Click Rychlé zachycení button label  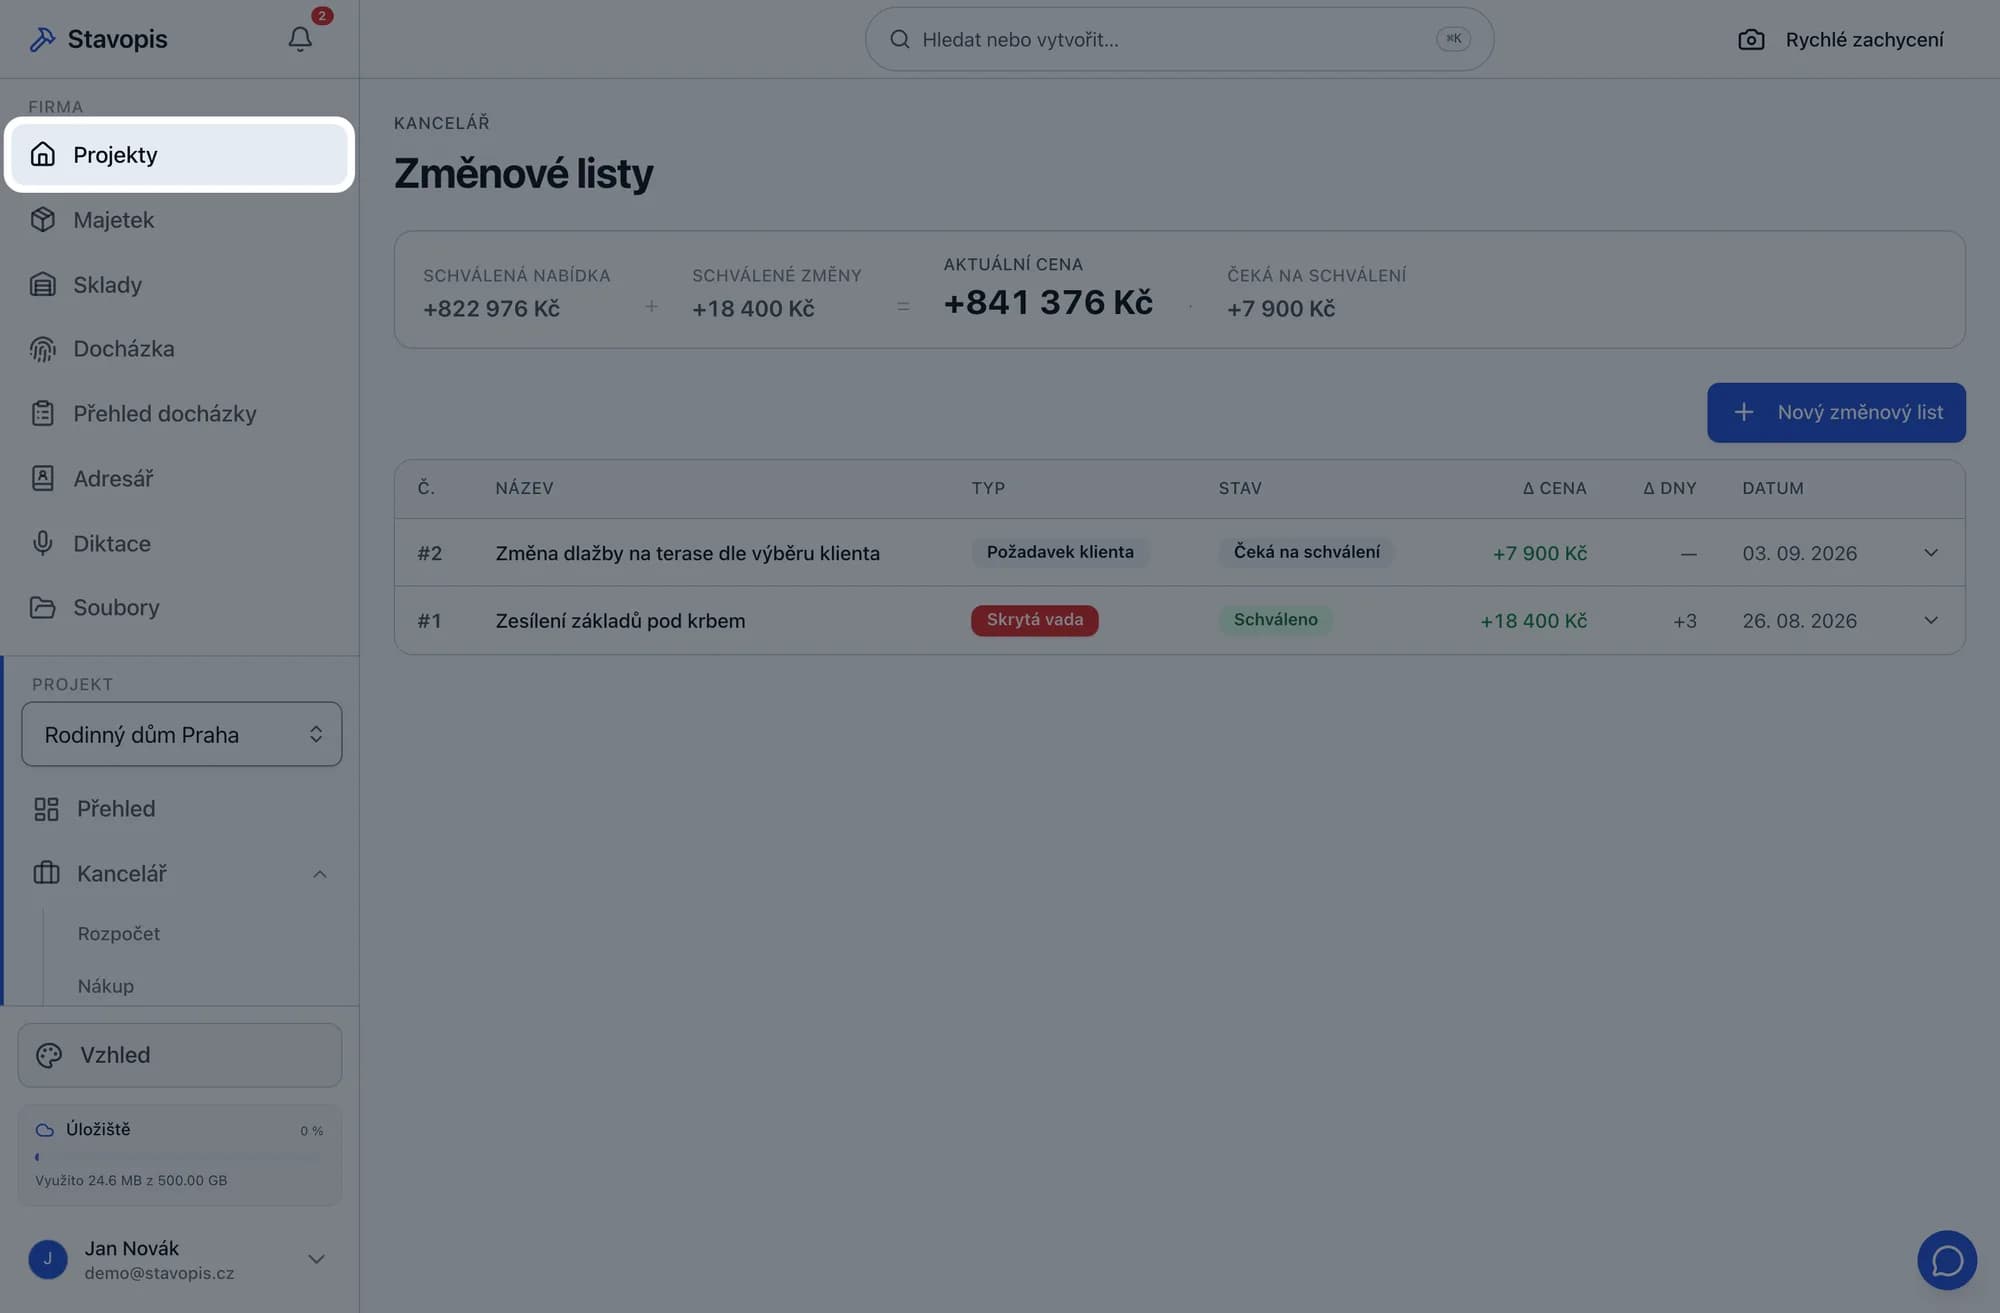pyautogui.click(x=1864, y=40)
